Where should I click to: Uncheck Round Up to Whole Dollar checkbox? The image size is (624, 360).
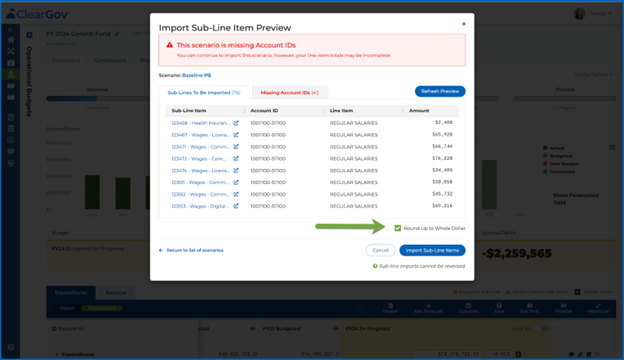tap(398, 228)
